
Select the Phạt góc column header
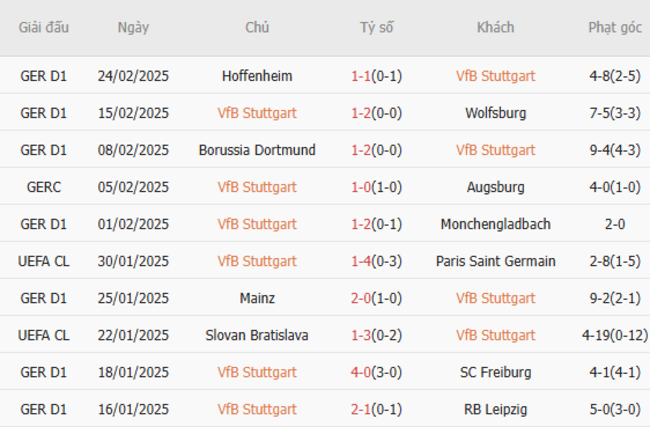point(615,27)
